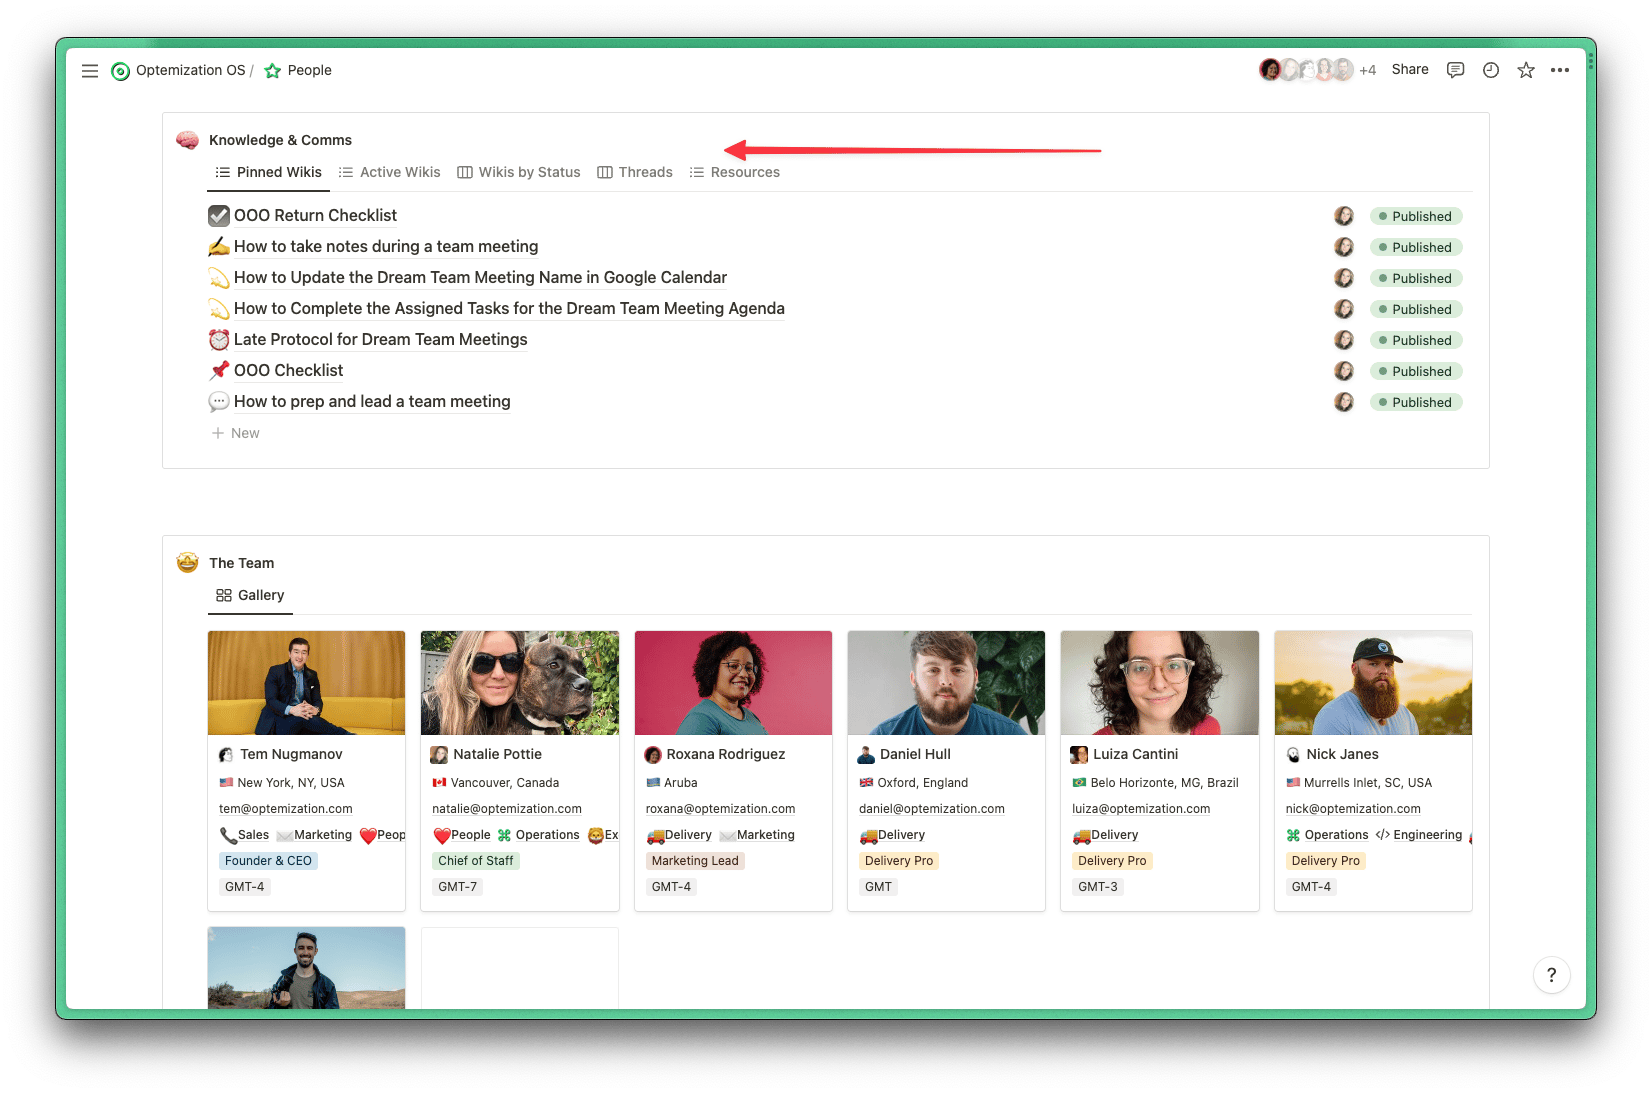Open the Resources tab
Image resolution: width=1652 pixels, height=1093 pixels.
tap(735, 173)
